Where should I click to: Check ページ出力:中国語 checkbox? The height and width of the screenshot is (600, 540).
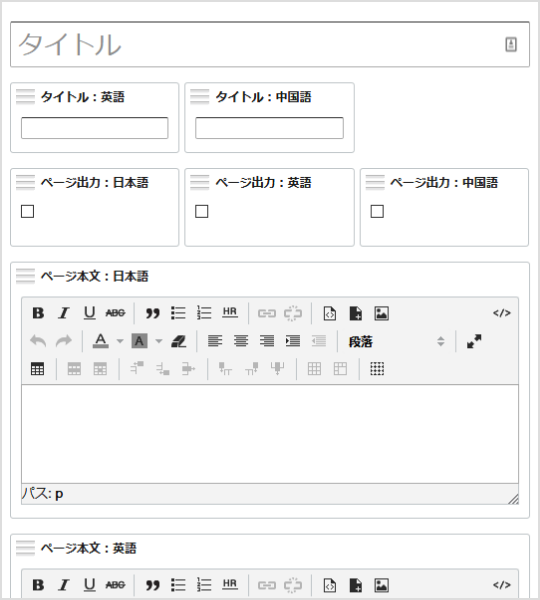pos(377,211)
